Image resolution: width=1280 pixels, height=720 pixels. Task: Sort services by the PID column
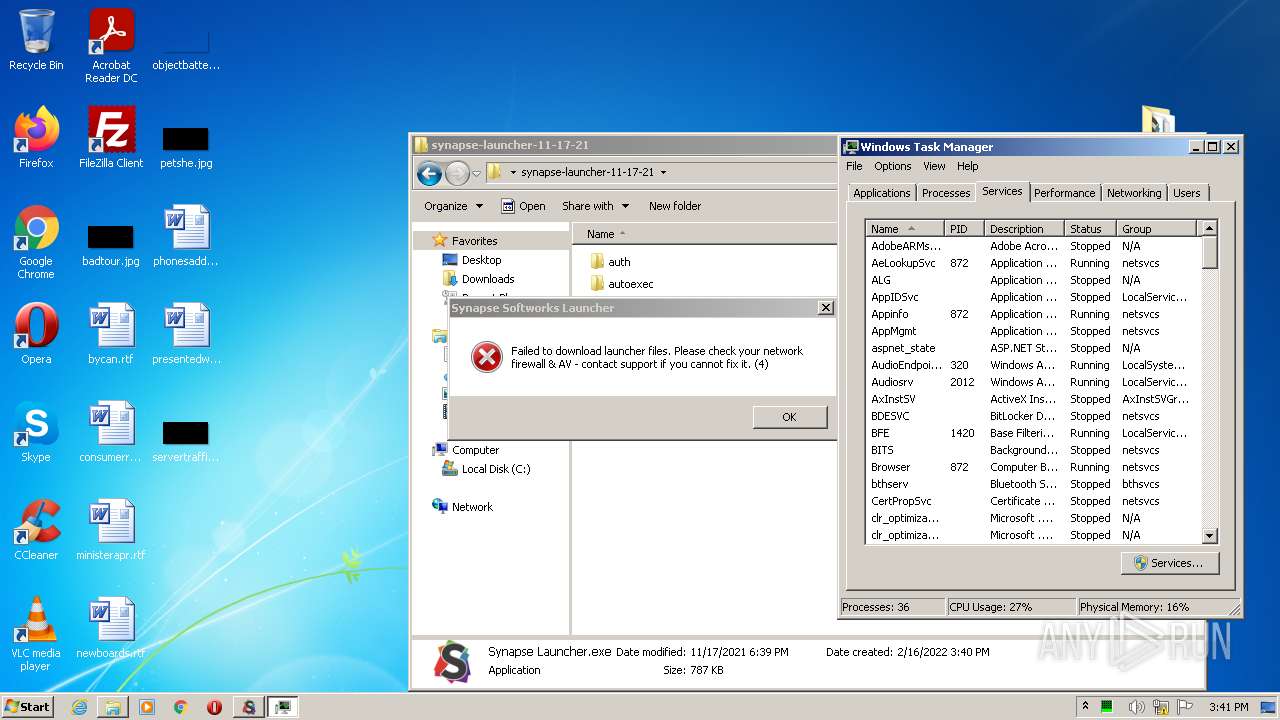coord(965,229)
